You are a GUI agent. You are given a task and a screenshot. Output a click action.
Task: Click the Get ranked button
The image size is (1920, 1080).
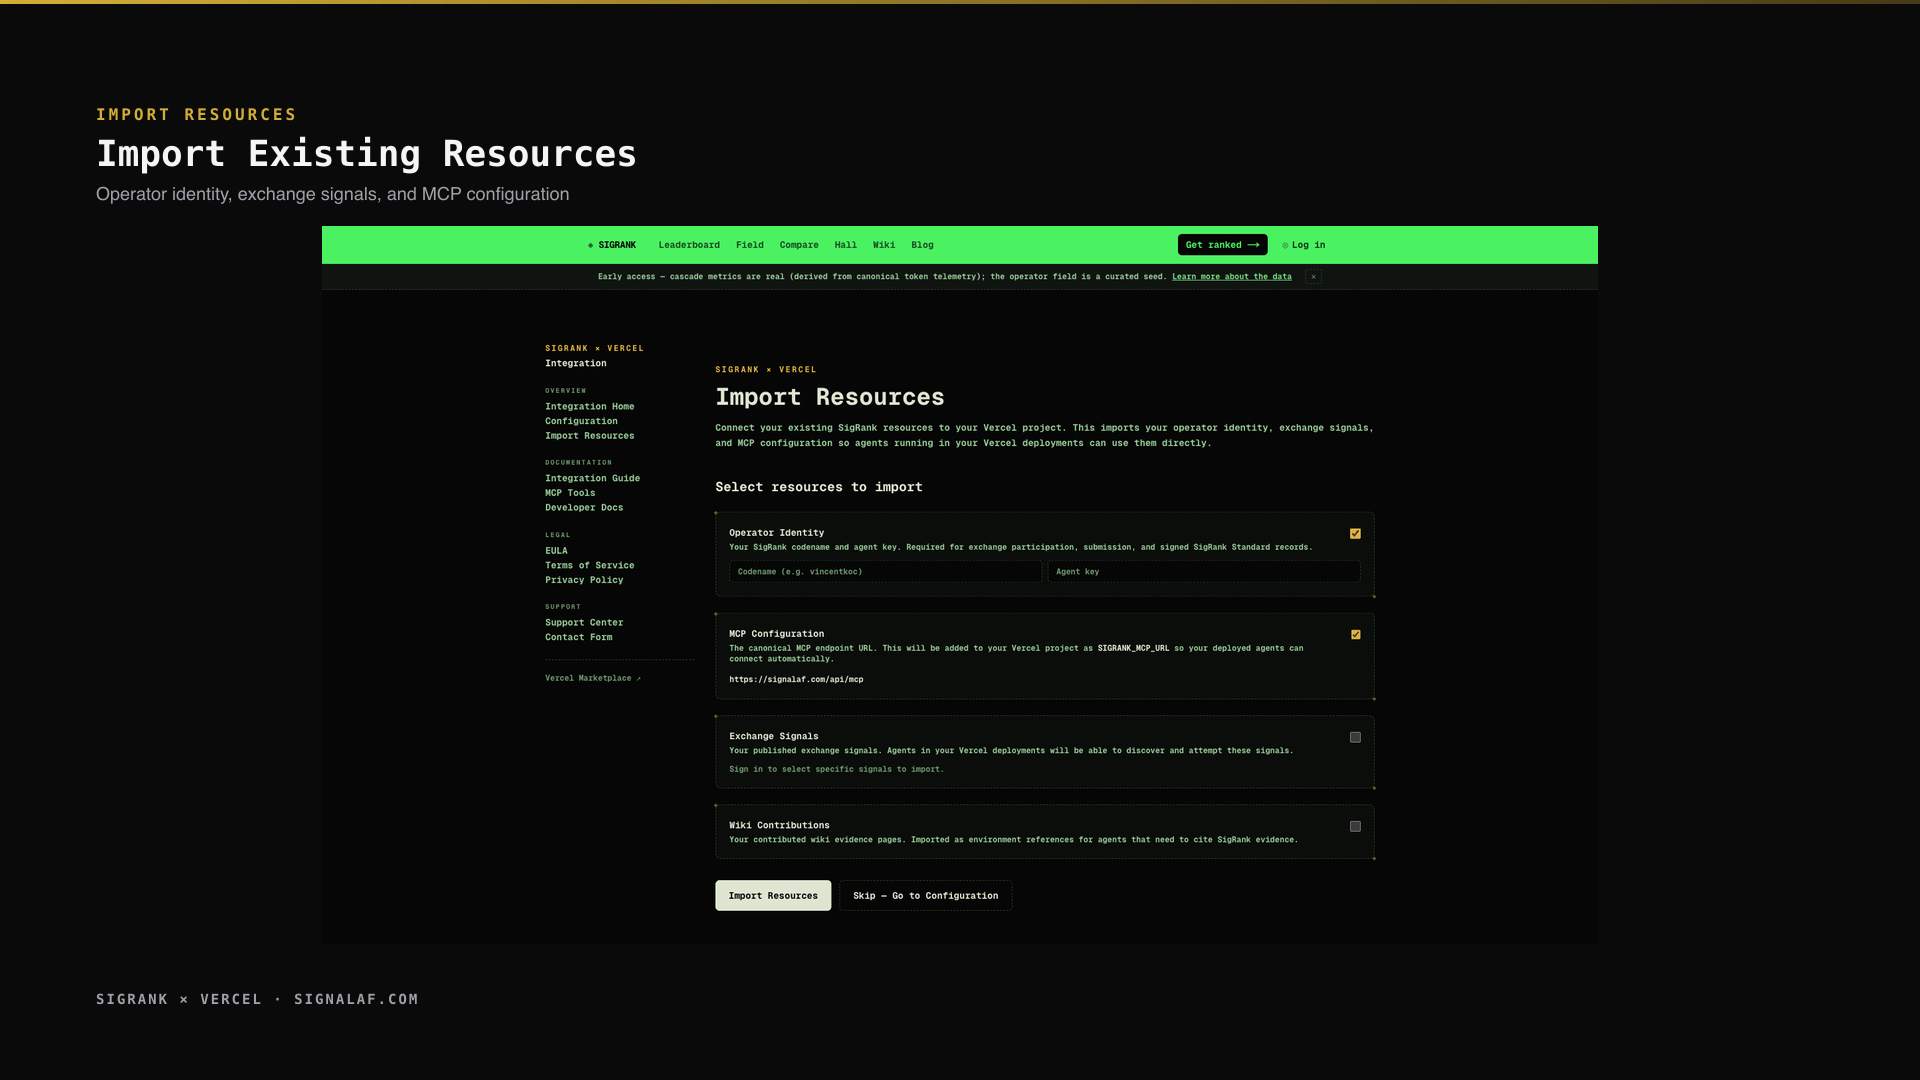click(1222, 245)
